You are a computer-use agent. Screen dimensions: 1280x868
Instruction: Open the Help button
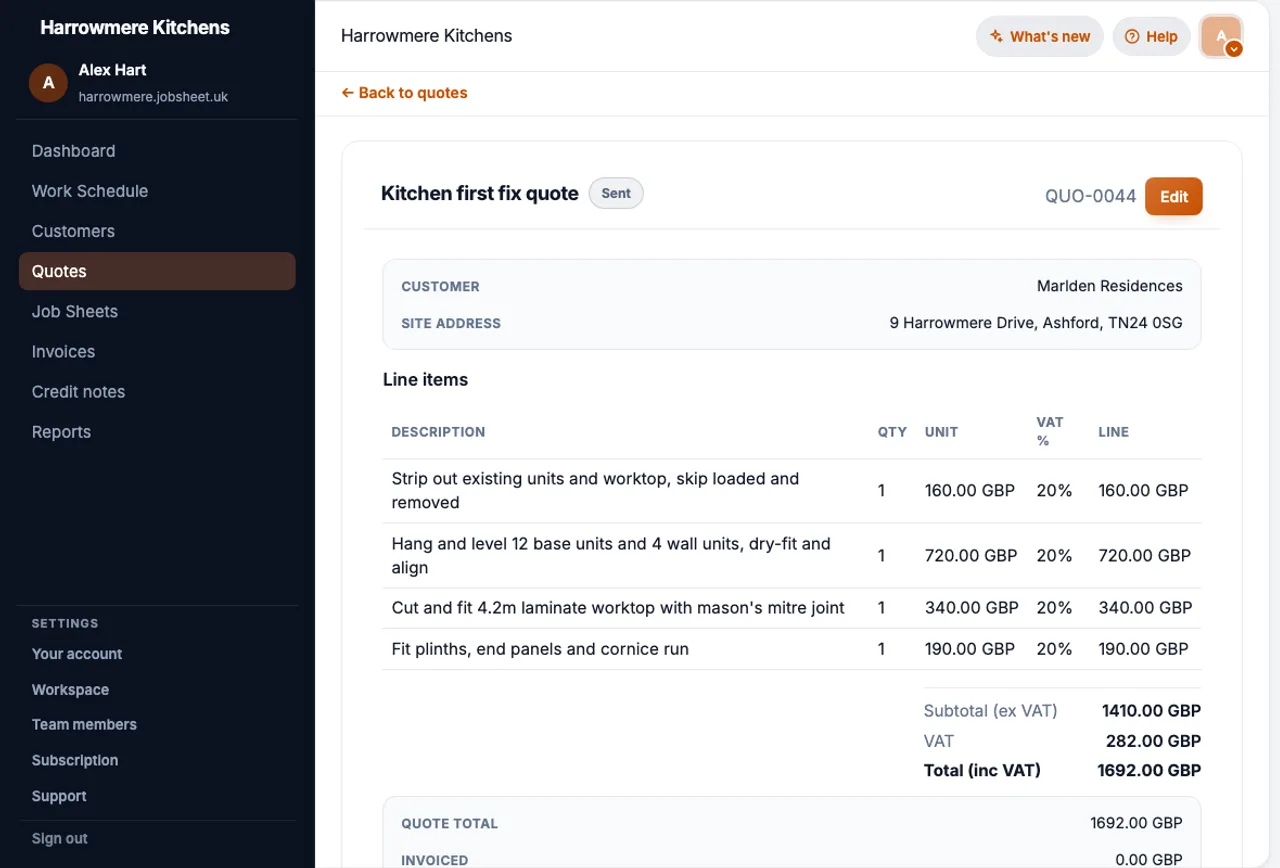pos(1151,37)
